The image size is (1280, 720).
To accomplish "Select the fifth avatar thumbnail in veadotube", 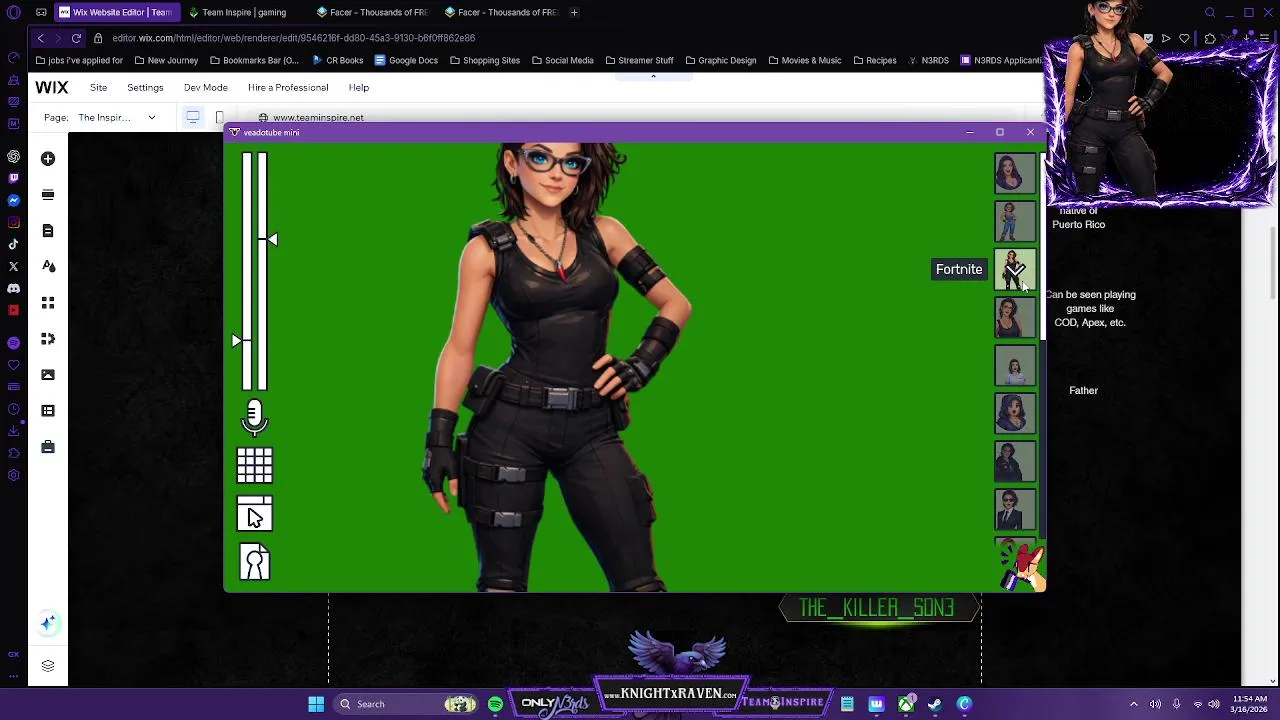I will pos(1015,365).
